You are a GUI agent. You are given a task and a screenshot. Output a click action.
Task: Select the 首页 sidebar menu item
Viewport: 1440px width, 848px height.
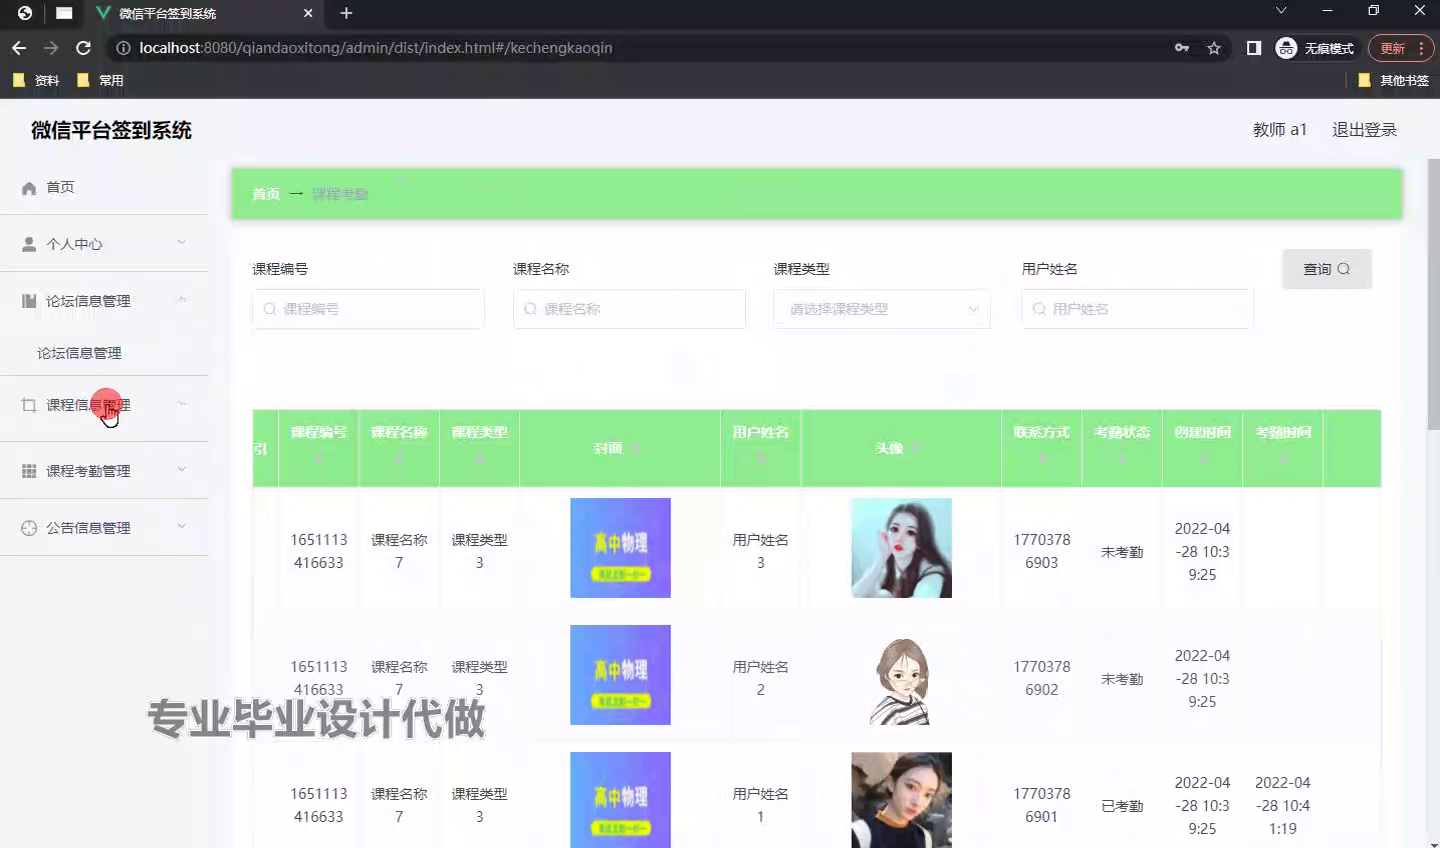pyautogui.click(x=104, y=187)
